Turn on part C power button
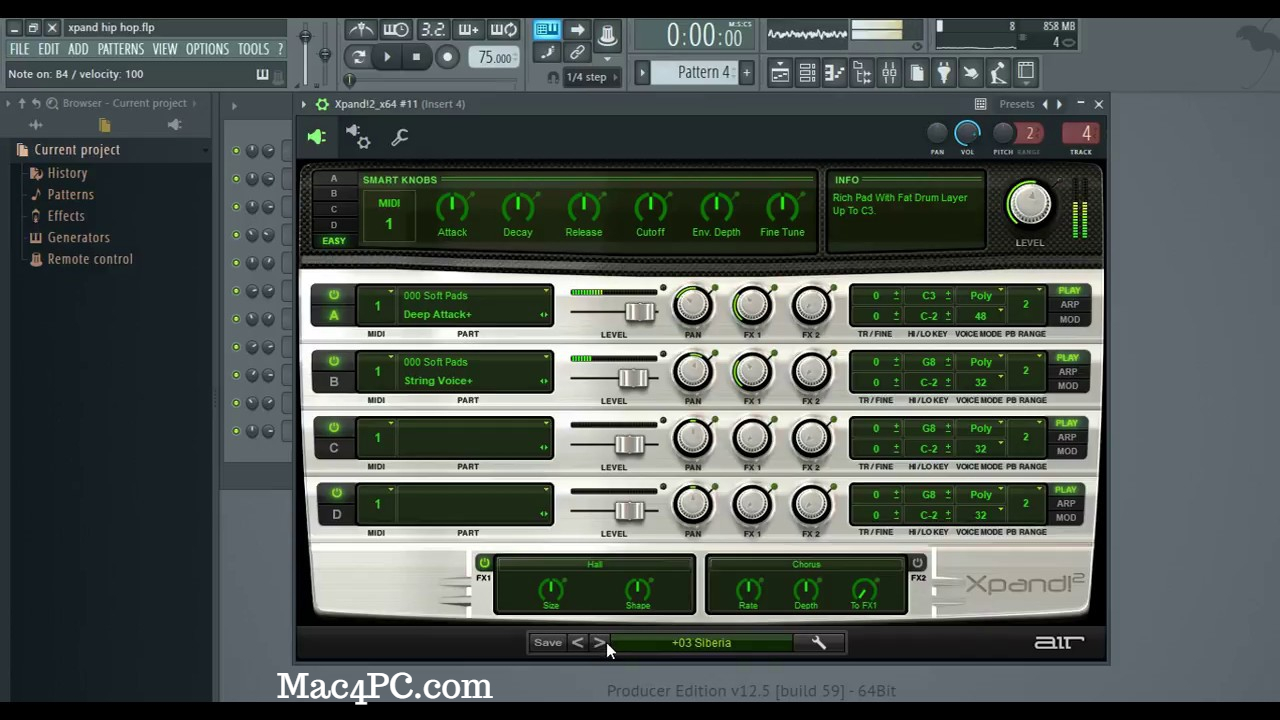The height and width of the screenshot is (720, 1280). click(x=334, y=427)
